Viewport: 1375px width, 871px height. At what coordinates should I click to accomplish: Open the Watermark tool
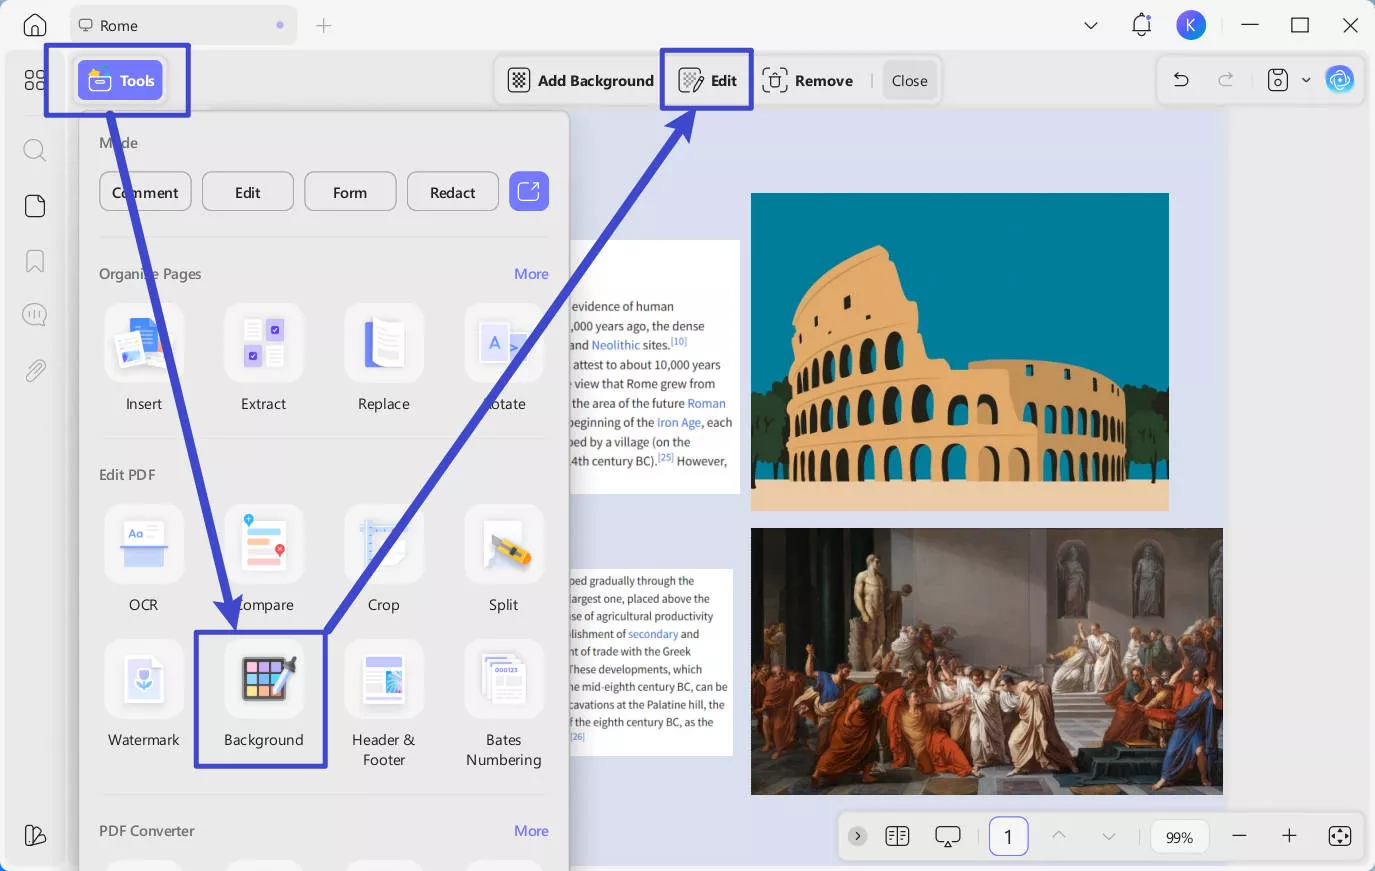point(144,694)
